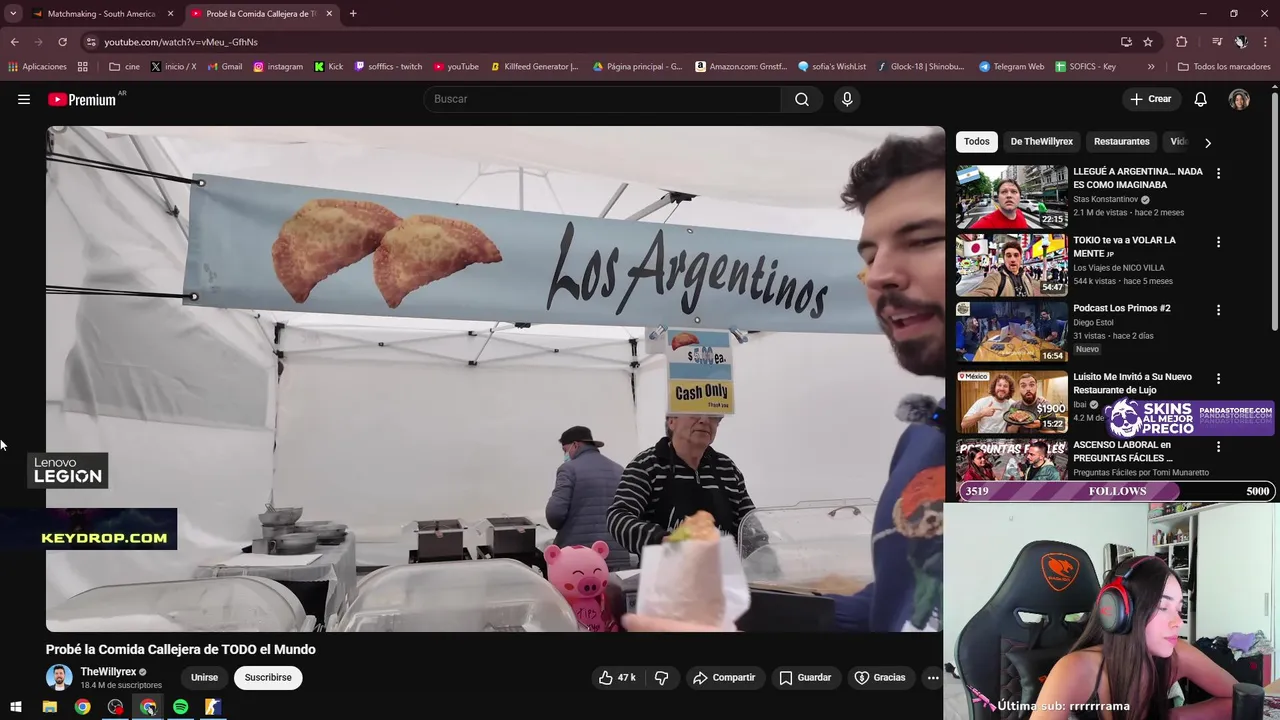This screenshot has width=1280, height=720.
Task: Open TOKIO te va a VOLAR thumbnail
Action: click(1012, 265)
